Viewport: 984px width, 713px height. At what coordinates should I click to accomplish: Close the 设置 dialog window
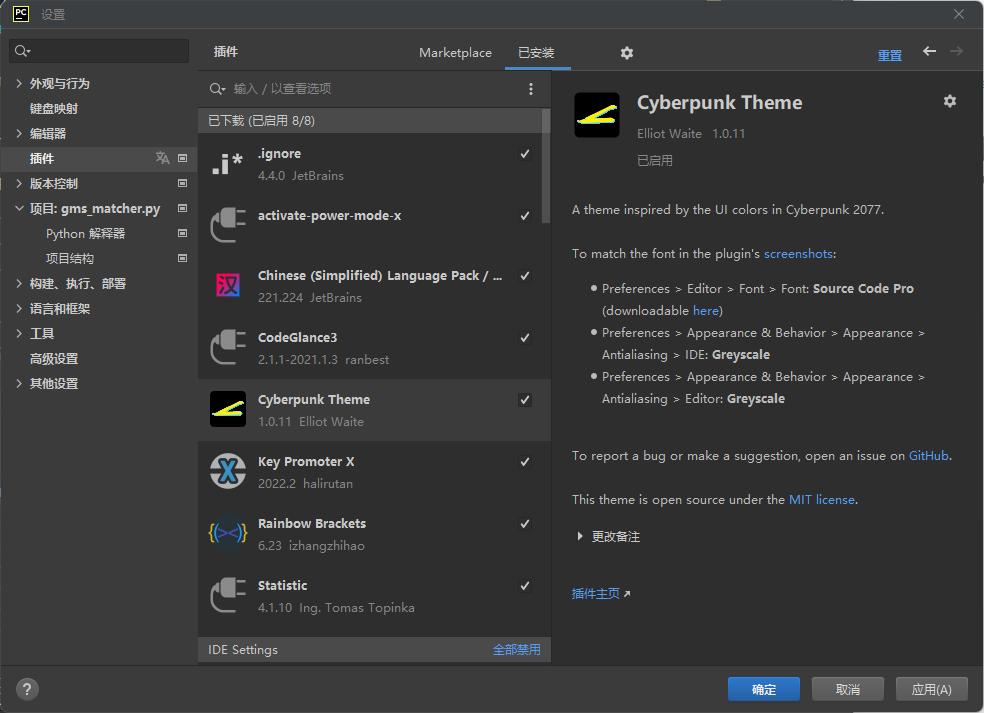[959, 14]
